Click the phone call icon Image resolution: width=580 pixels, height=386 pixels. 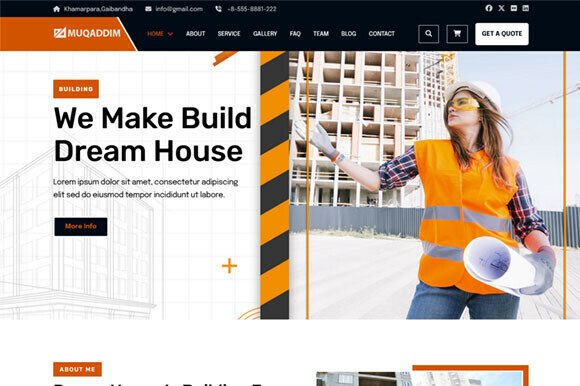click(x=218, y=9)
